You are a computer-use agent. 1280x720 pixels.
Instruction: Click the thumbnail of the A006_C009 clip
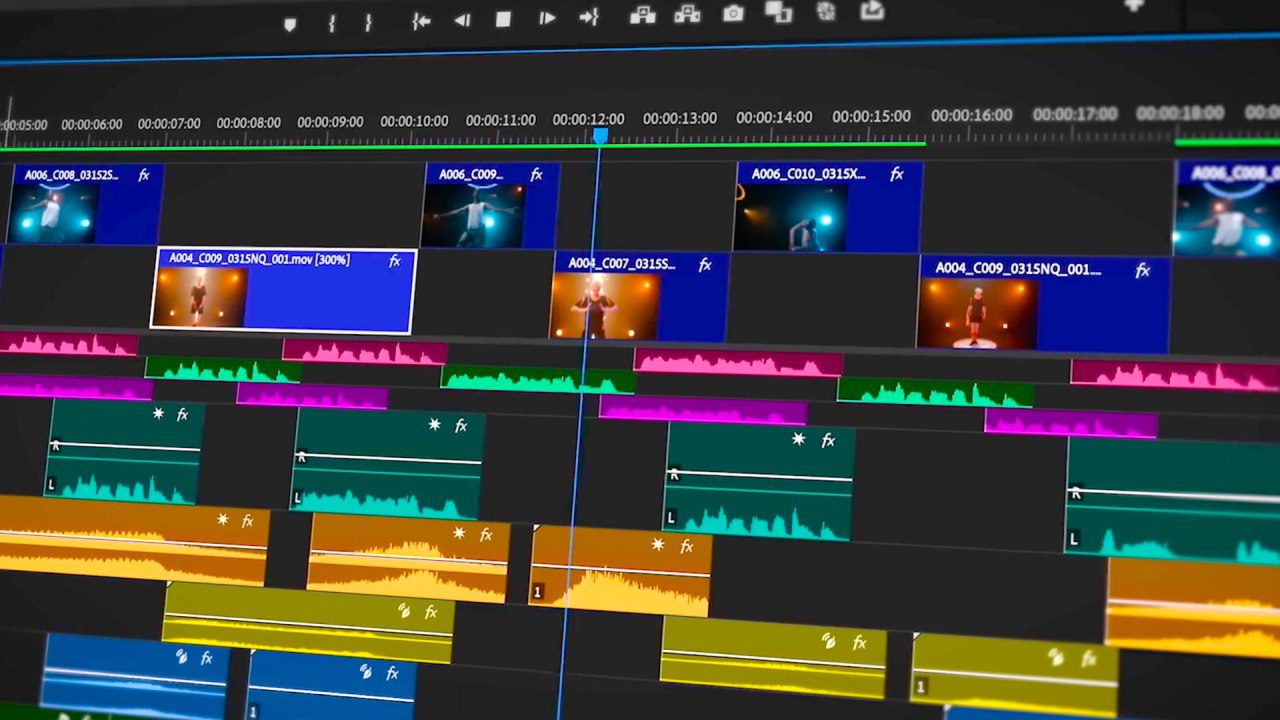click(x=474, y=215)
